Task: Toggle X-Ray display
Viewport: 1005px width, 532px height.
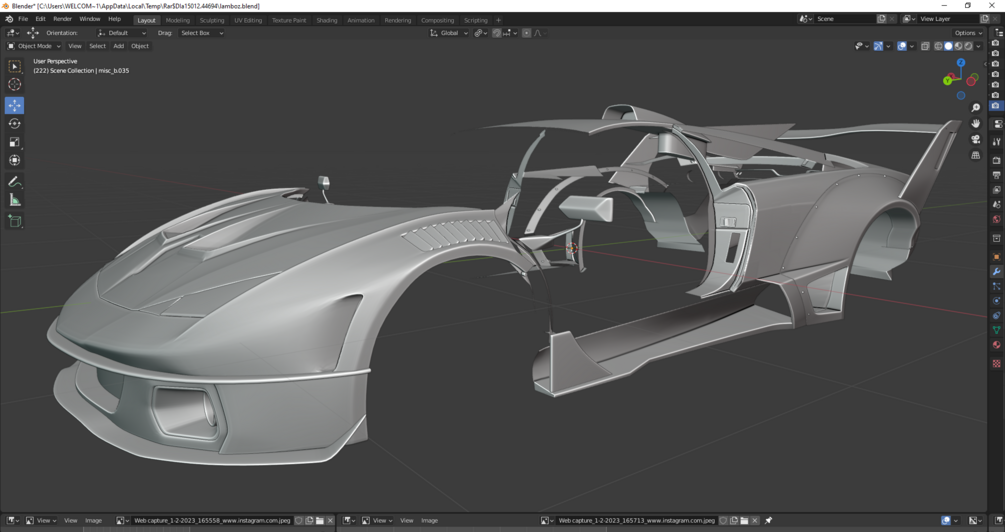Action: tap(925, 46)
